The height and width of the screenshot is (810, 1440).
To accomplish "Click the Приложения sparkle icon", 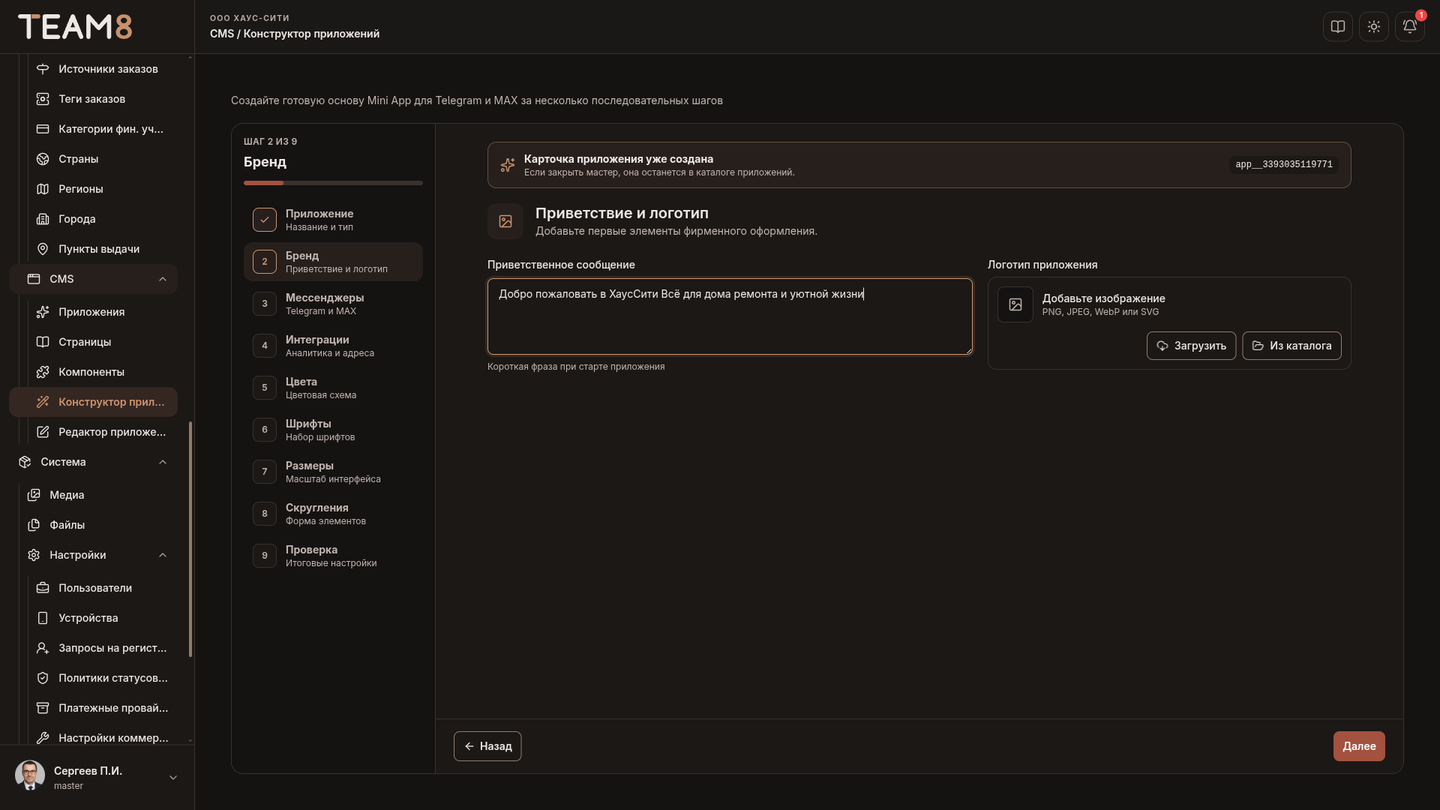I will [x=43, y=312].
